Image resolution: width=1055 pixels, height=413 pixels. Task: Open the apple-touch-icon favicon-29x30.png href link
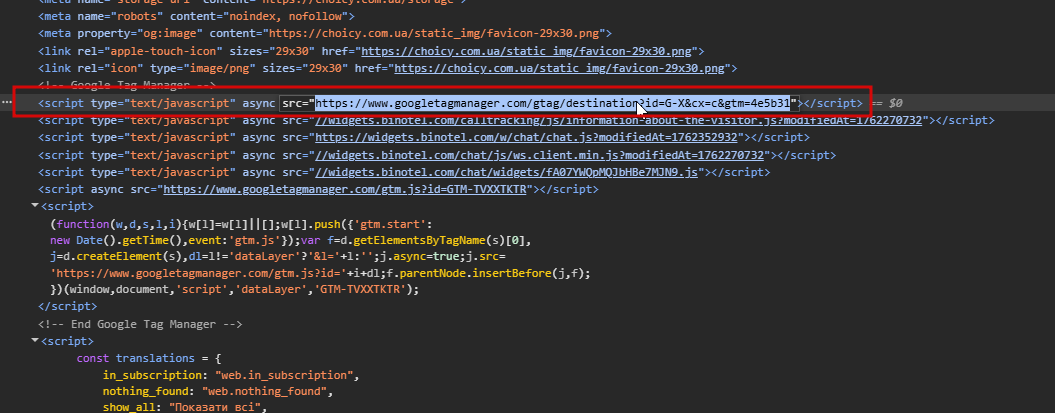pyautogui.click(x=526, y=51)
